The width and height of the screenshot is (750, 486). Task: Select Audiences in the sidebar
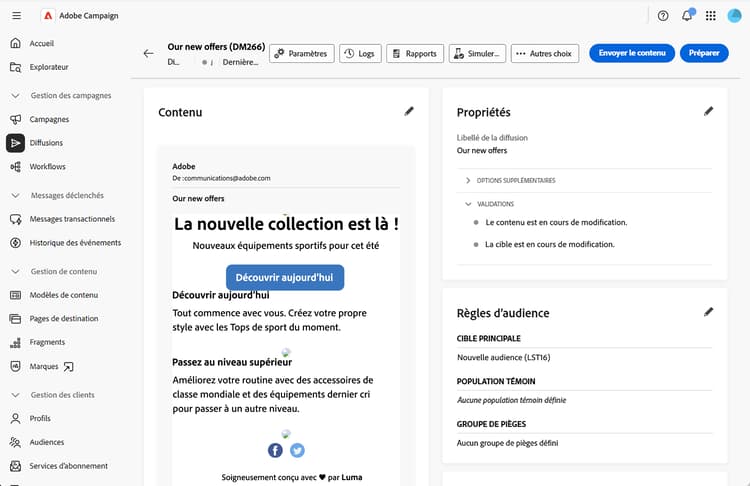(x=46, y=442)
